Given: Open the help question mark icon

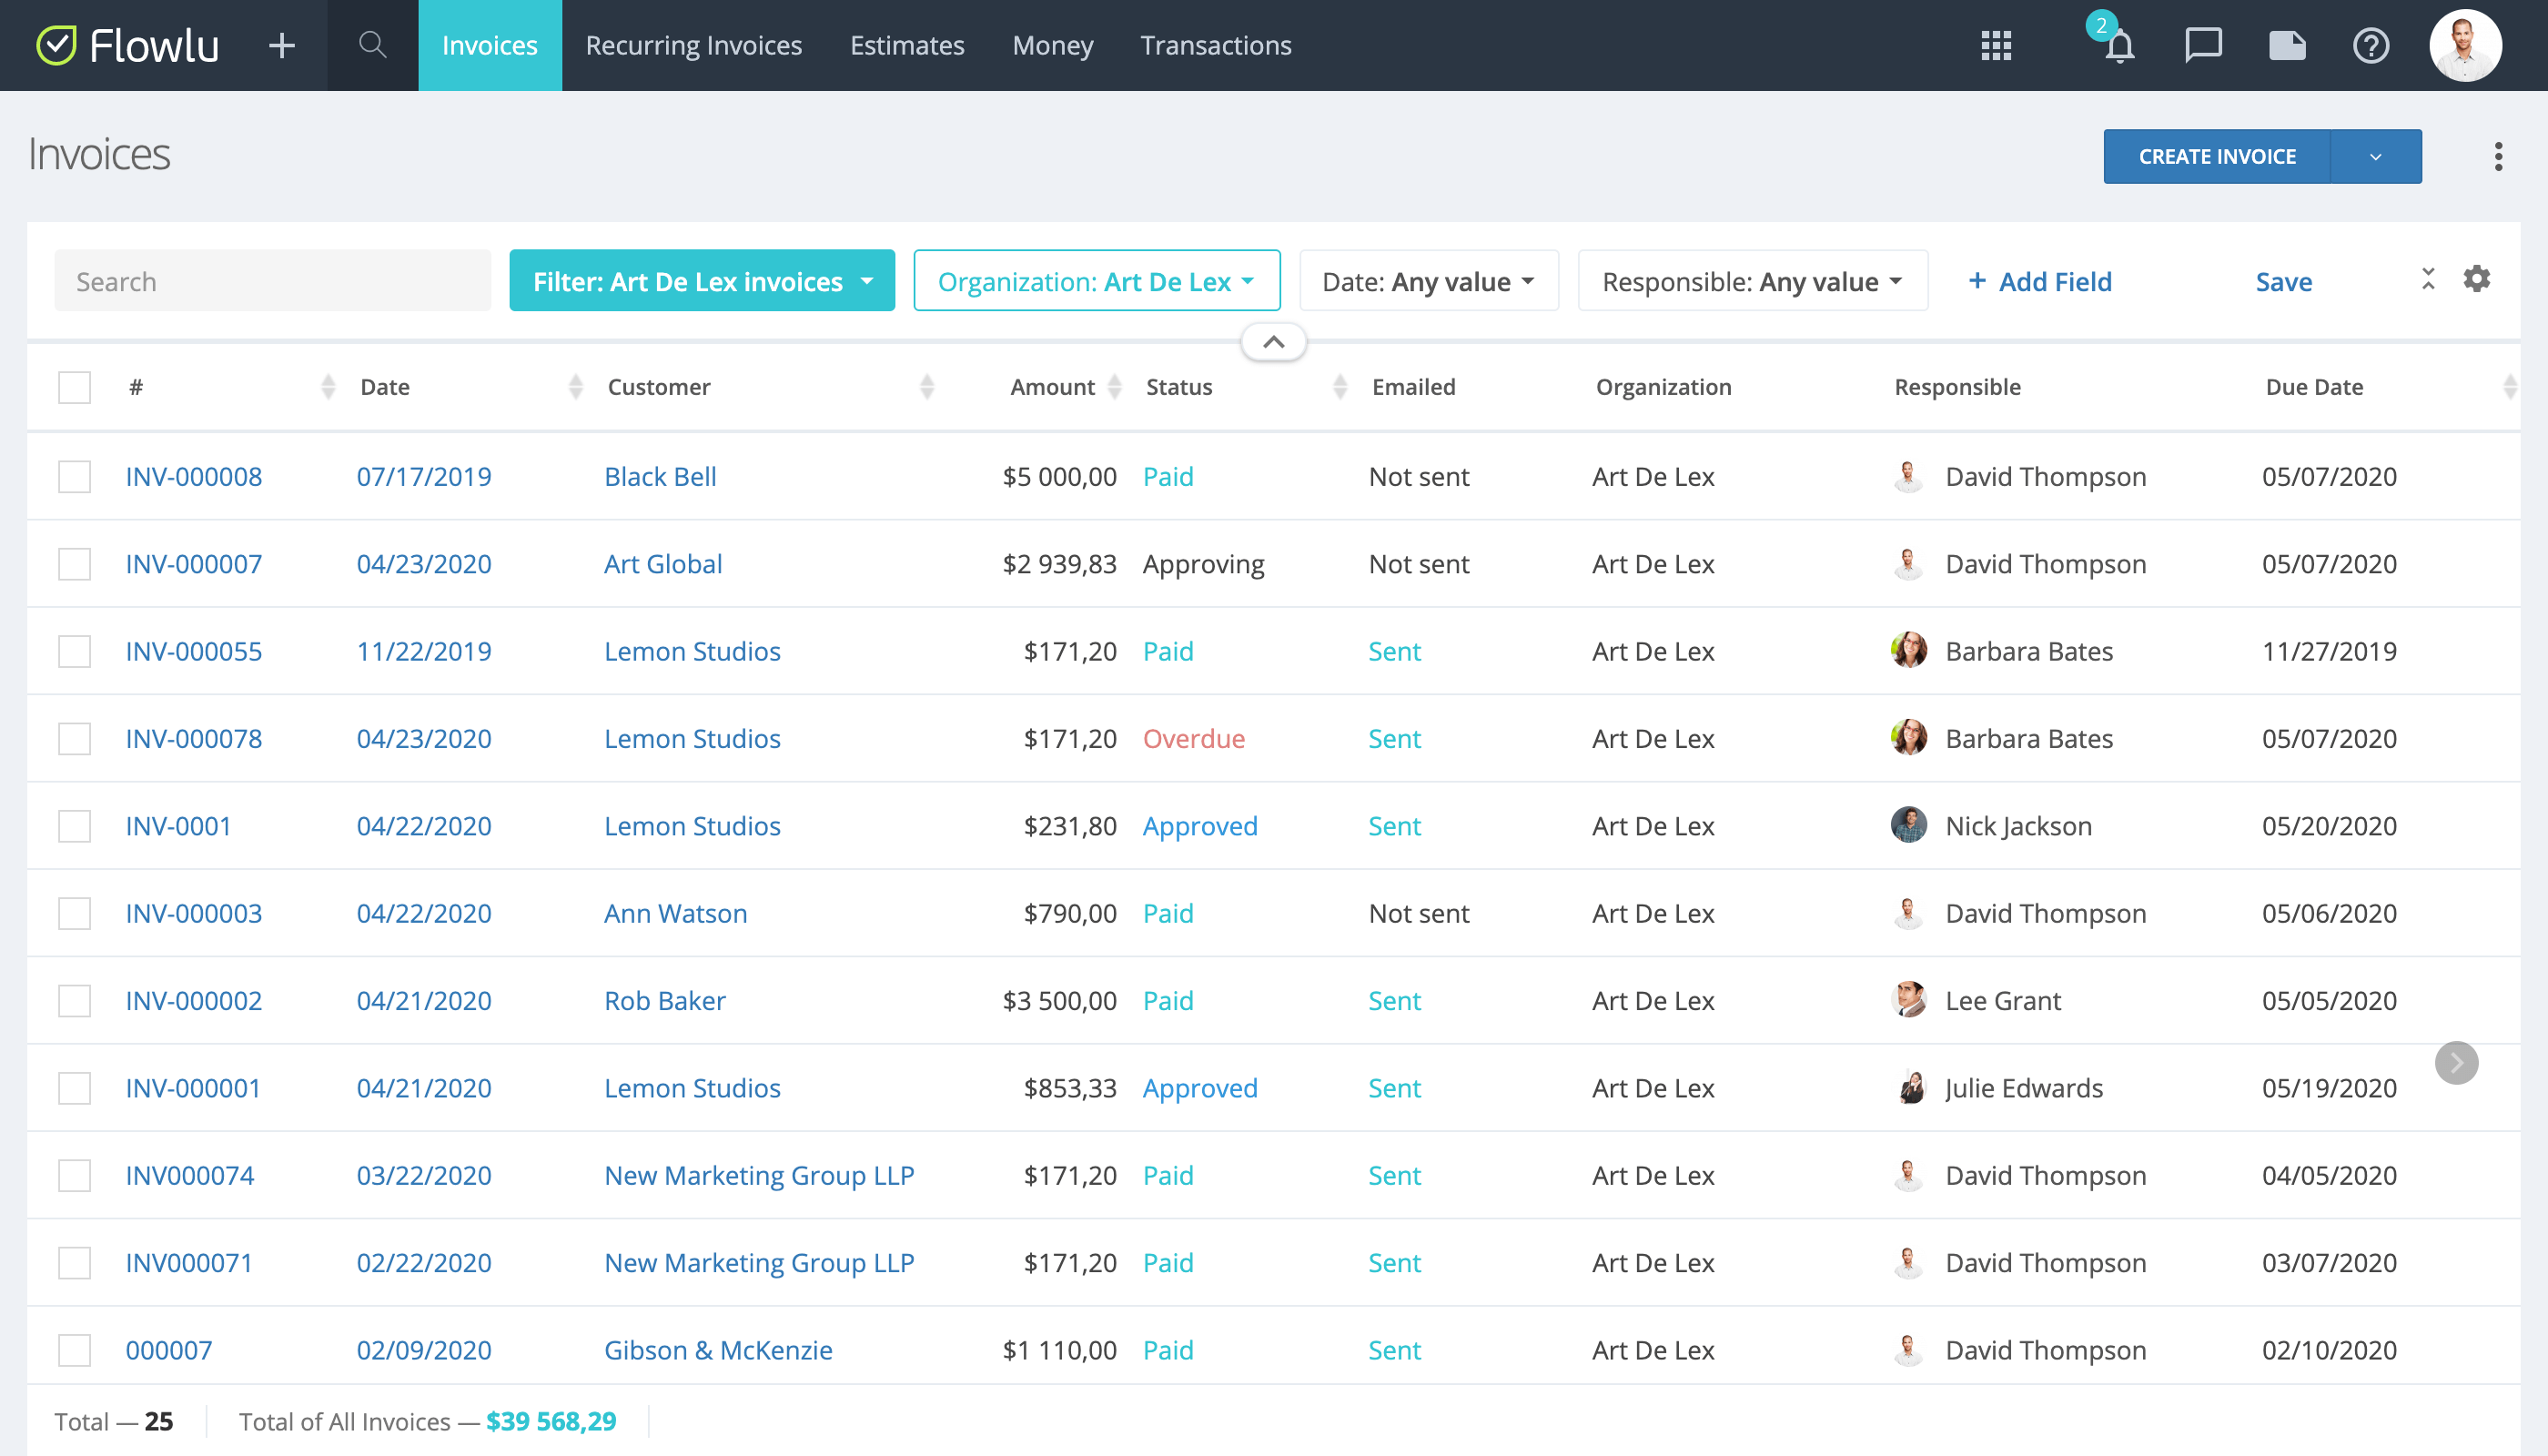Looking at the screenshot, I should click(x=2371, y=45).
